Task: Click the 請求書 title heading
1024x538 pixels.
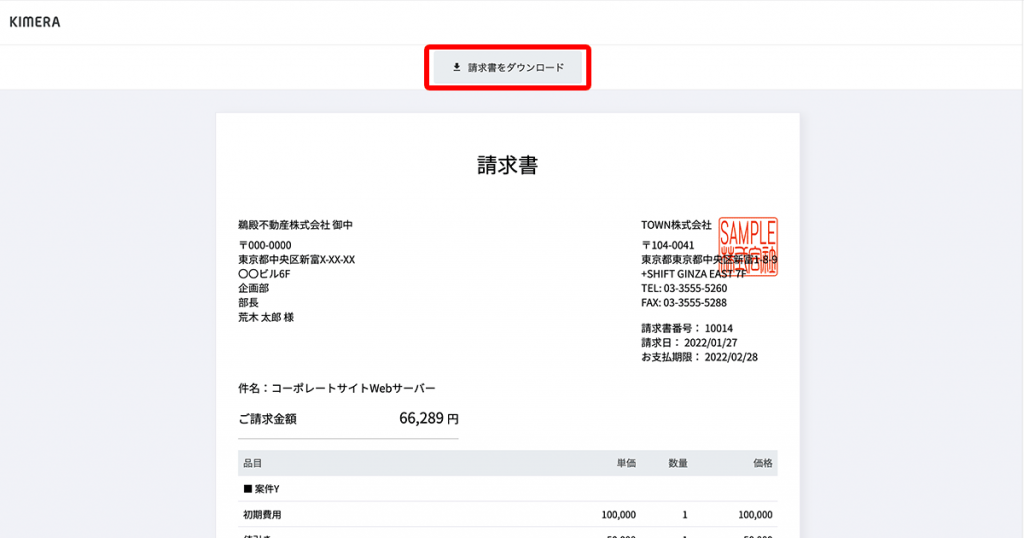Action: click(508, 166)
